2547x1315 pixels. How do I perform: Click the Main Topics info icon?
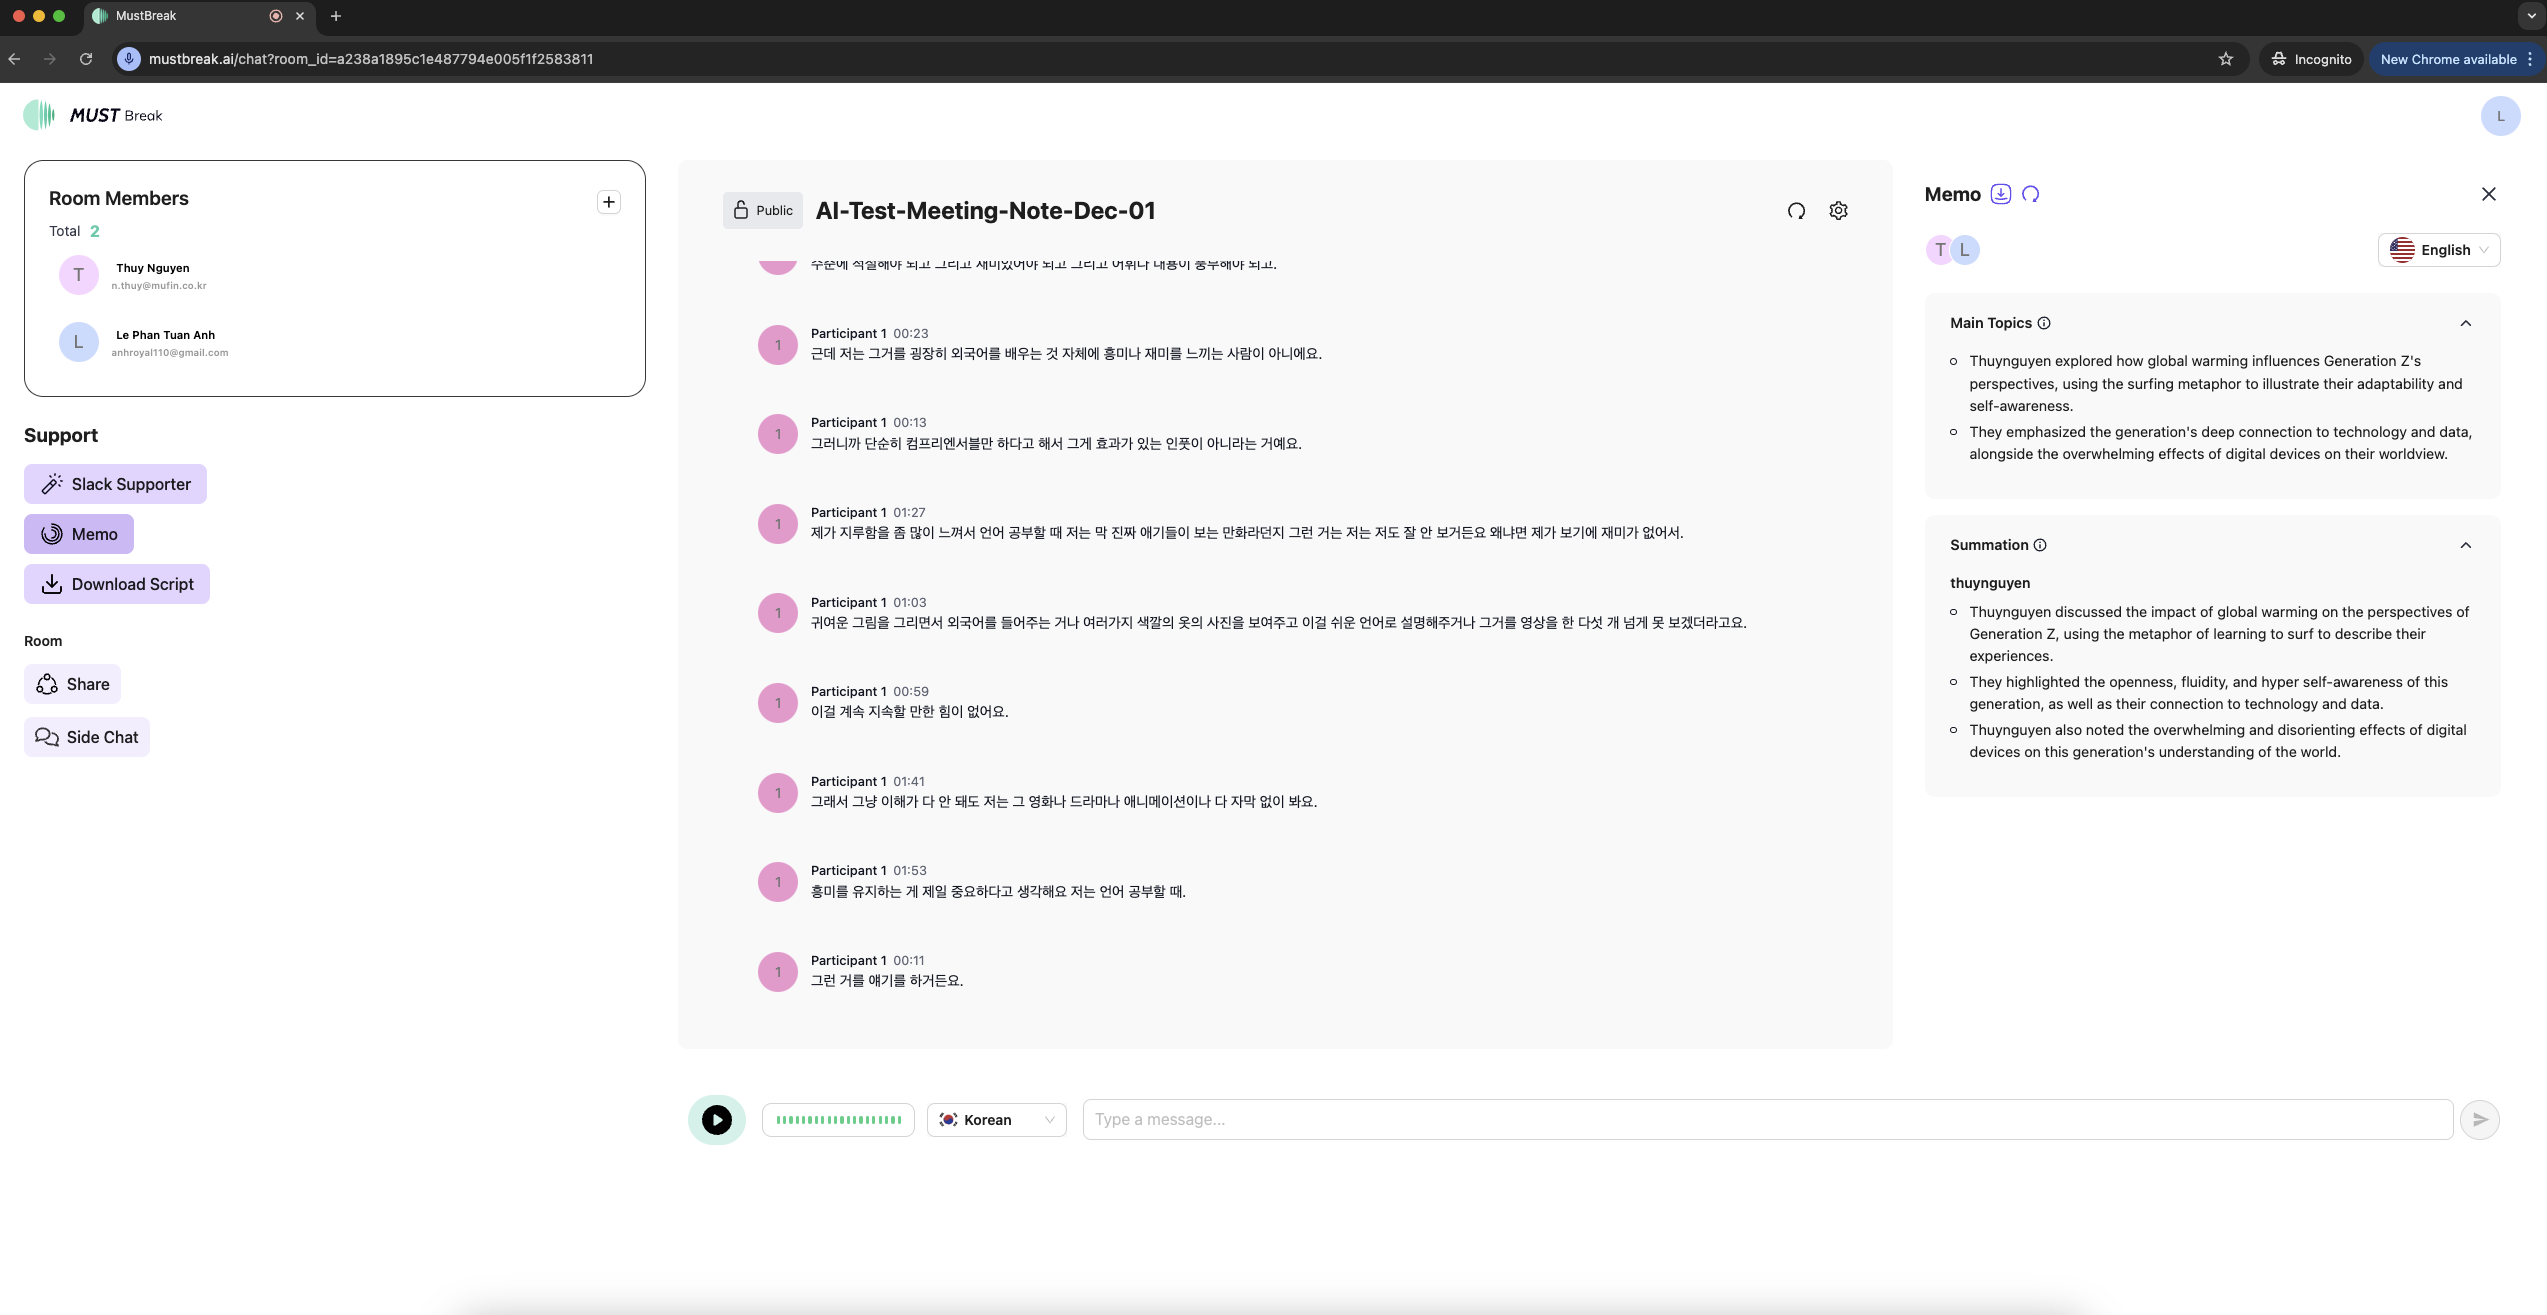(x=2044, y=323)
